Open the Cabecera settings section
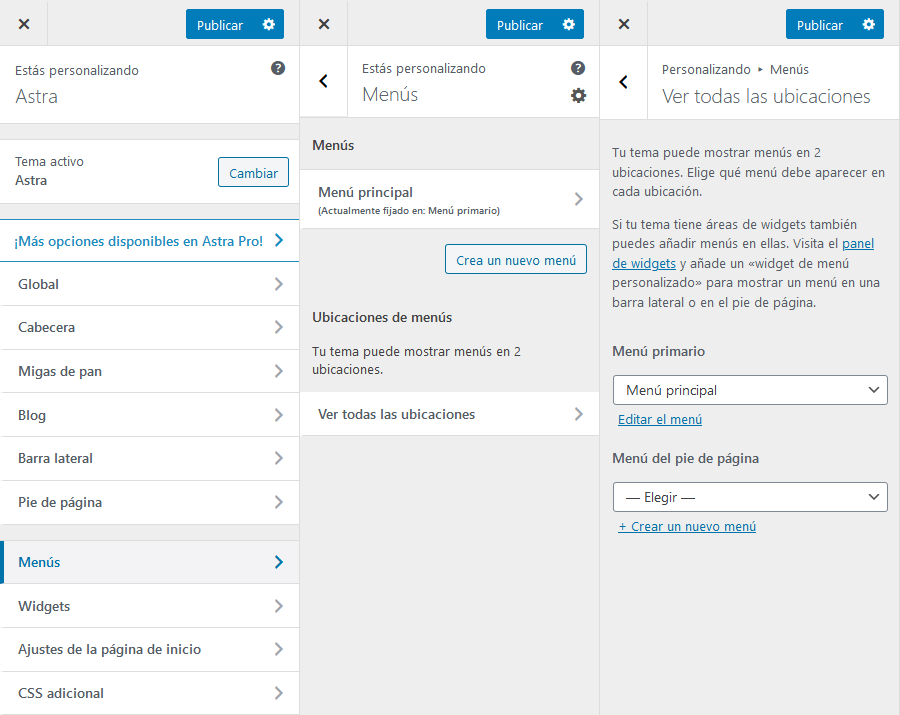Image resolution: width=900 pixels, height=715 pixels. tap(150, 327)
